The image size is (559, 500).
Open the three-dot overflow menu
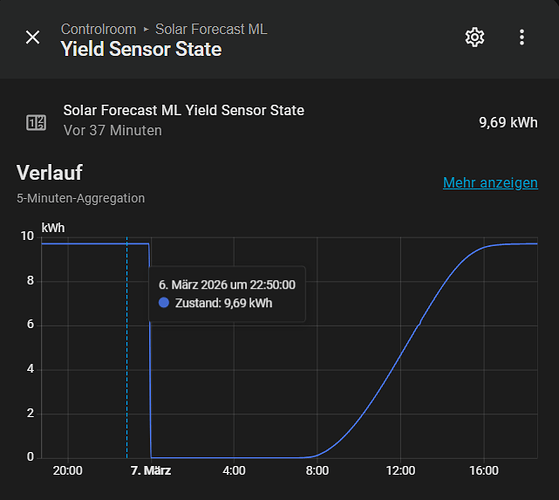(522, 37)
